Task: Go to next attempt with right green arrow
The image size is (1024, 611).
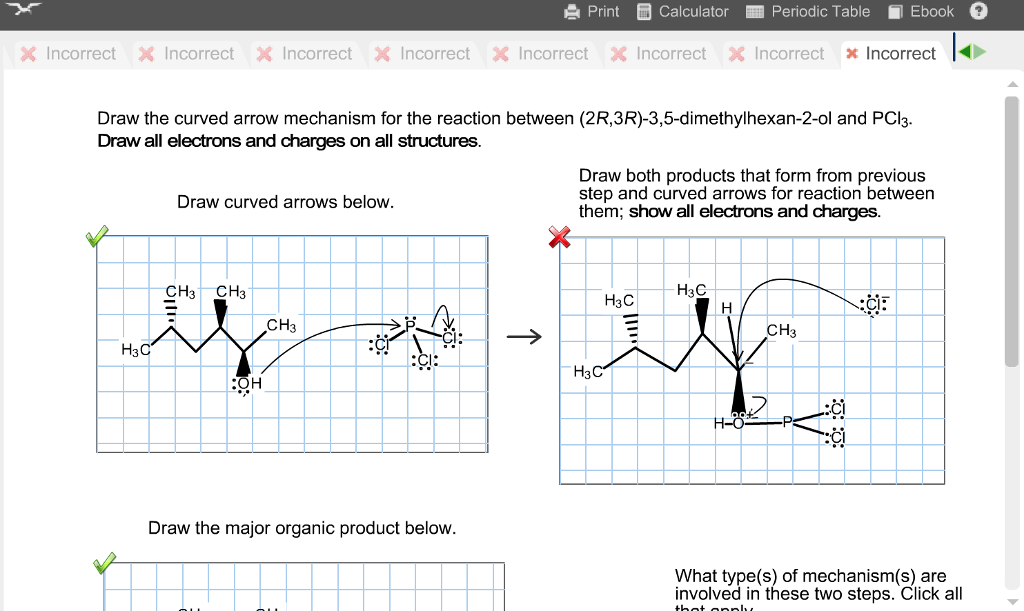Action: [x=980, y=52]
